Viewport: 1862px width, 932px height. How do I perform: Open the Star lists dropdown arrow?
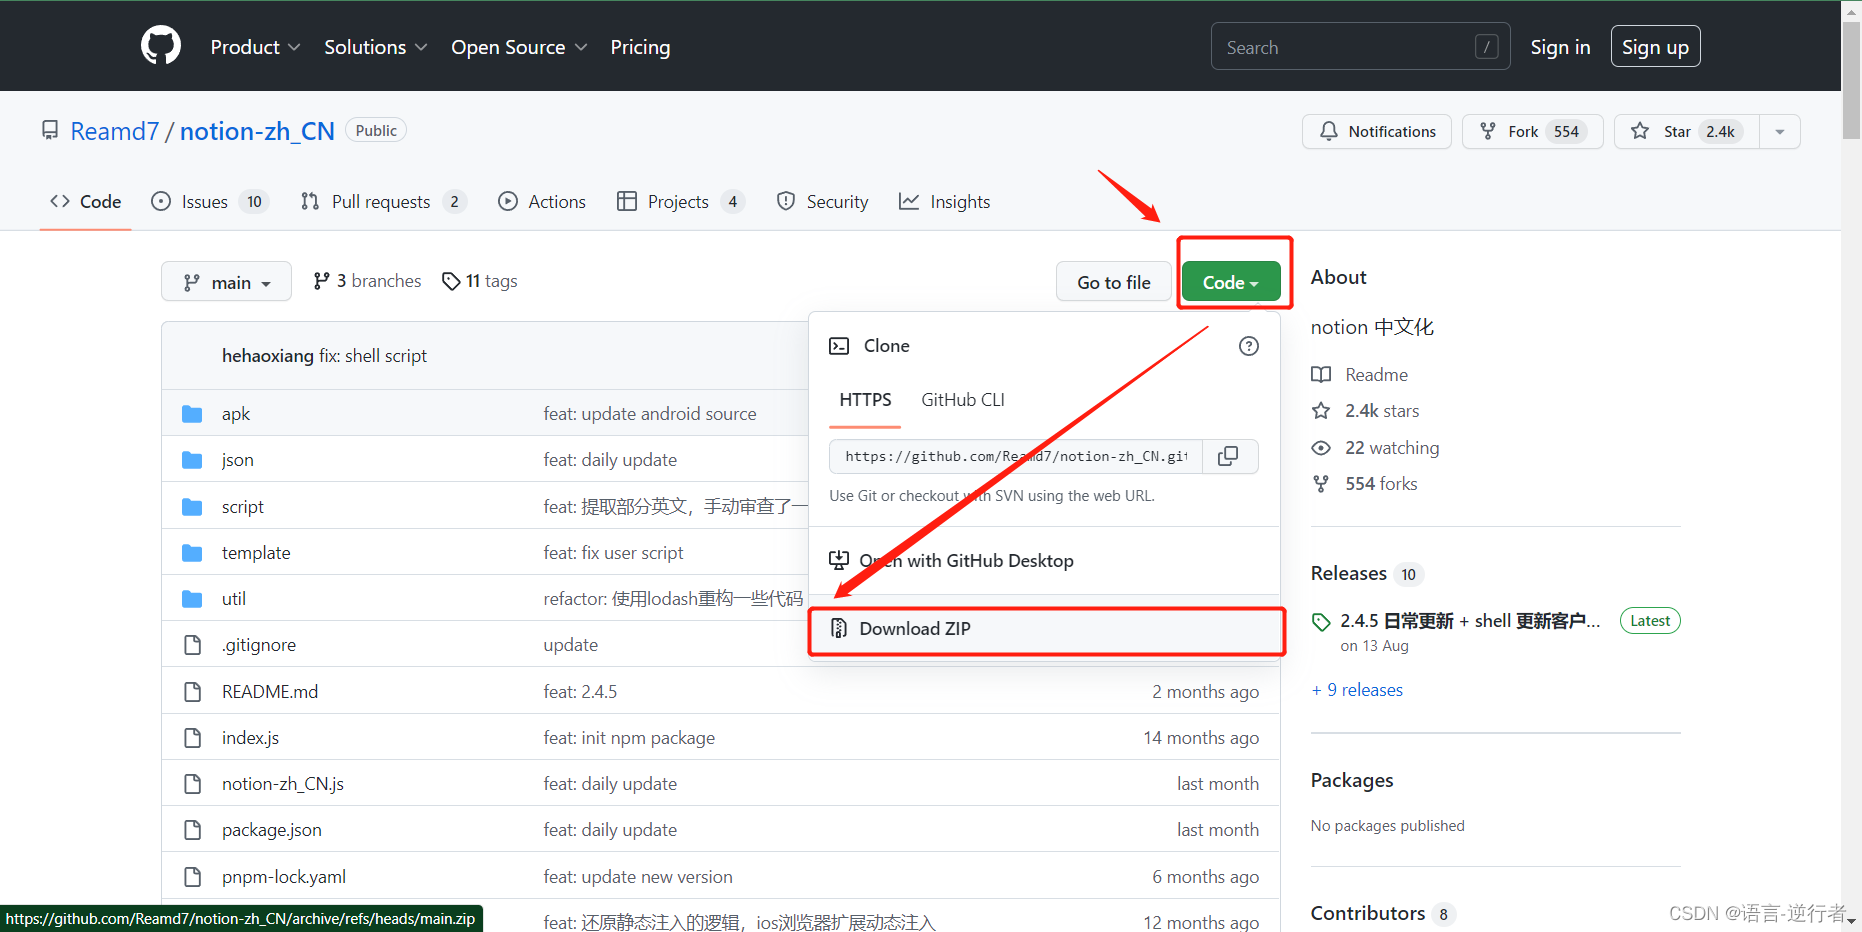coord(1780,131)
